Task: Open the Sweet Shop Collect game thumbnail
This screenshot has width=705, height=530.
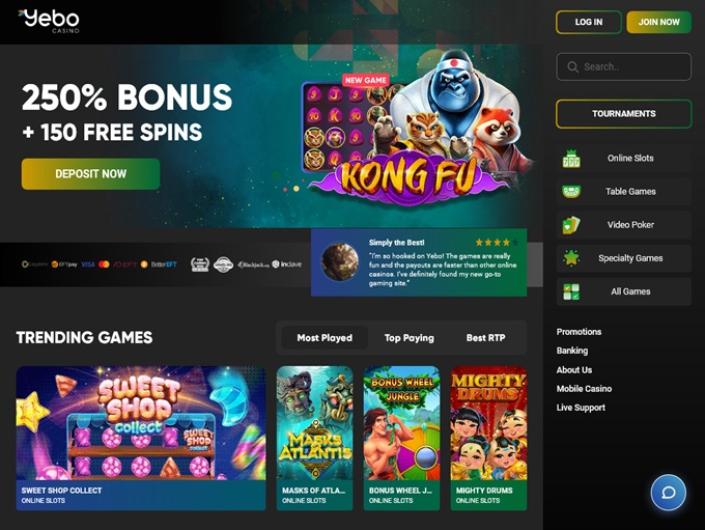Action: point(141,438)
